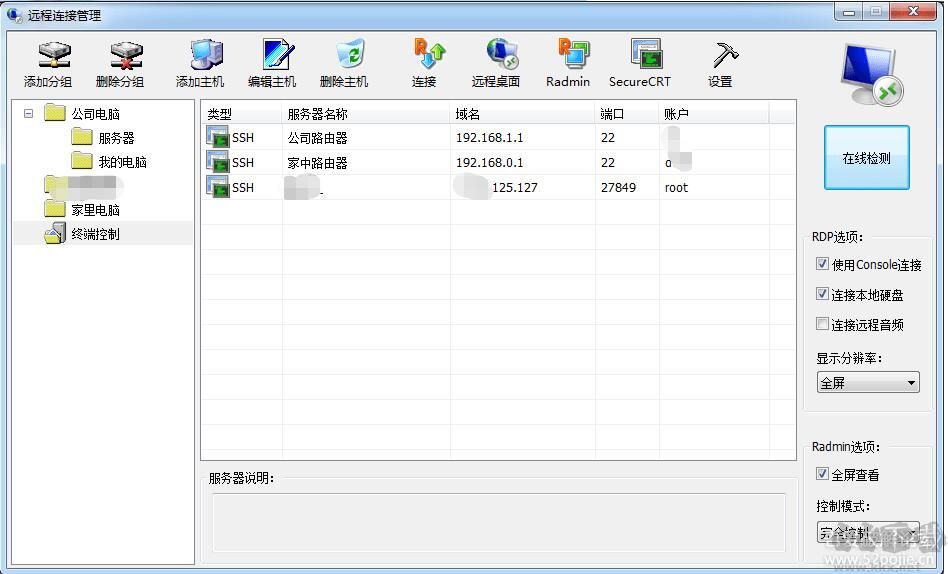Click the 删除分组 delete group icon

[126, 55]
